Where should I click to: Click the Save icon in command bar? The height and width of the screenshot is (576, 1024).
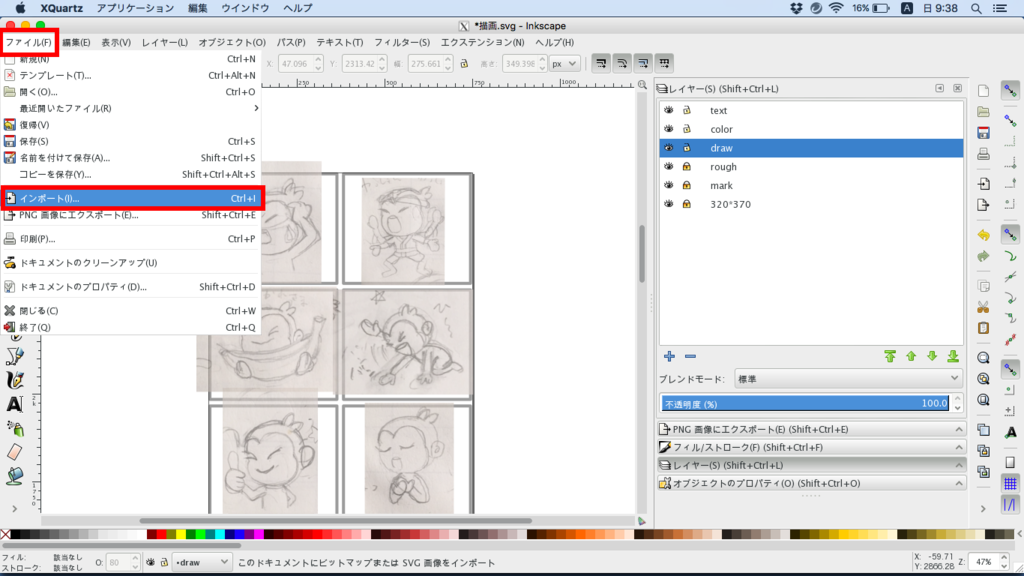(x=984, y=133)
